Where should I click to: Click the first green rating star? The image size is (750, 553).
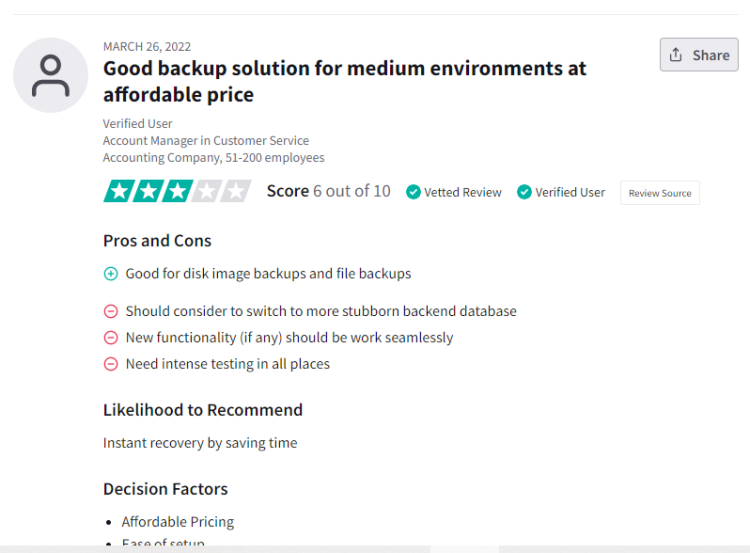[119, 191]
